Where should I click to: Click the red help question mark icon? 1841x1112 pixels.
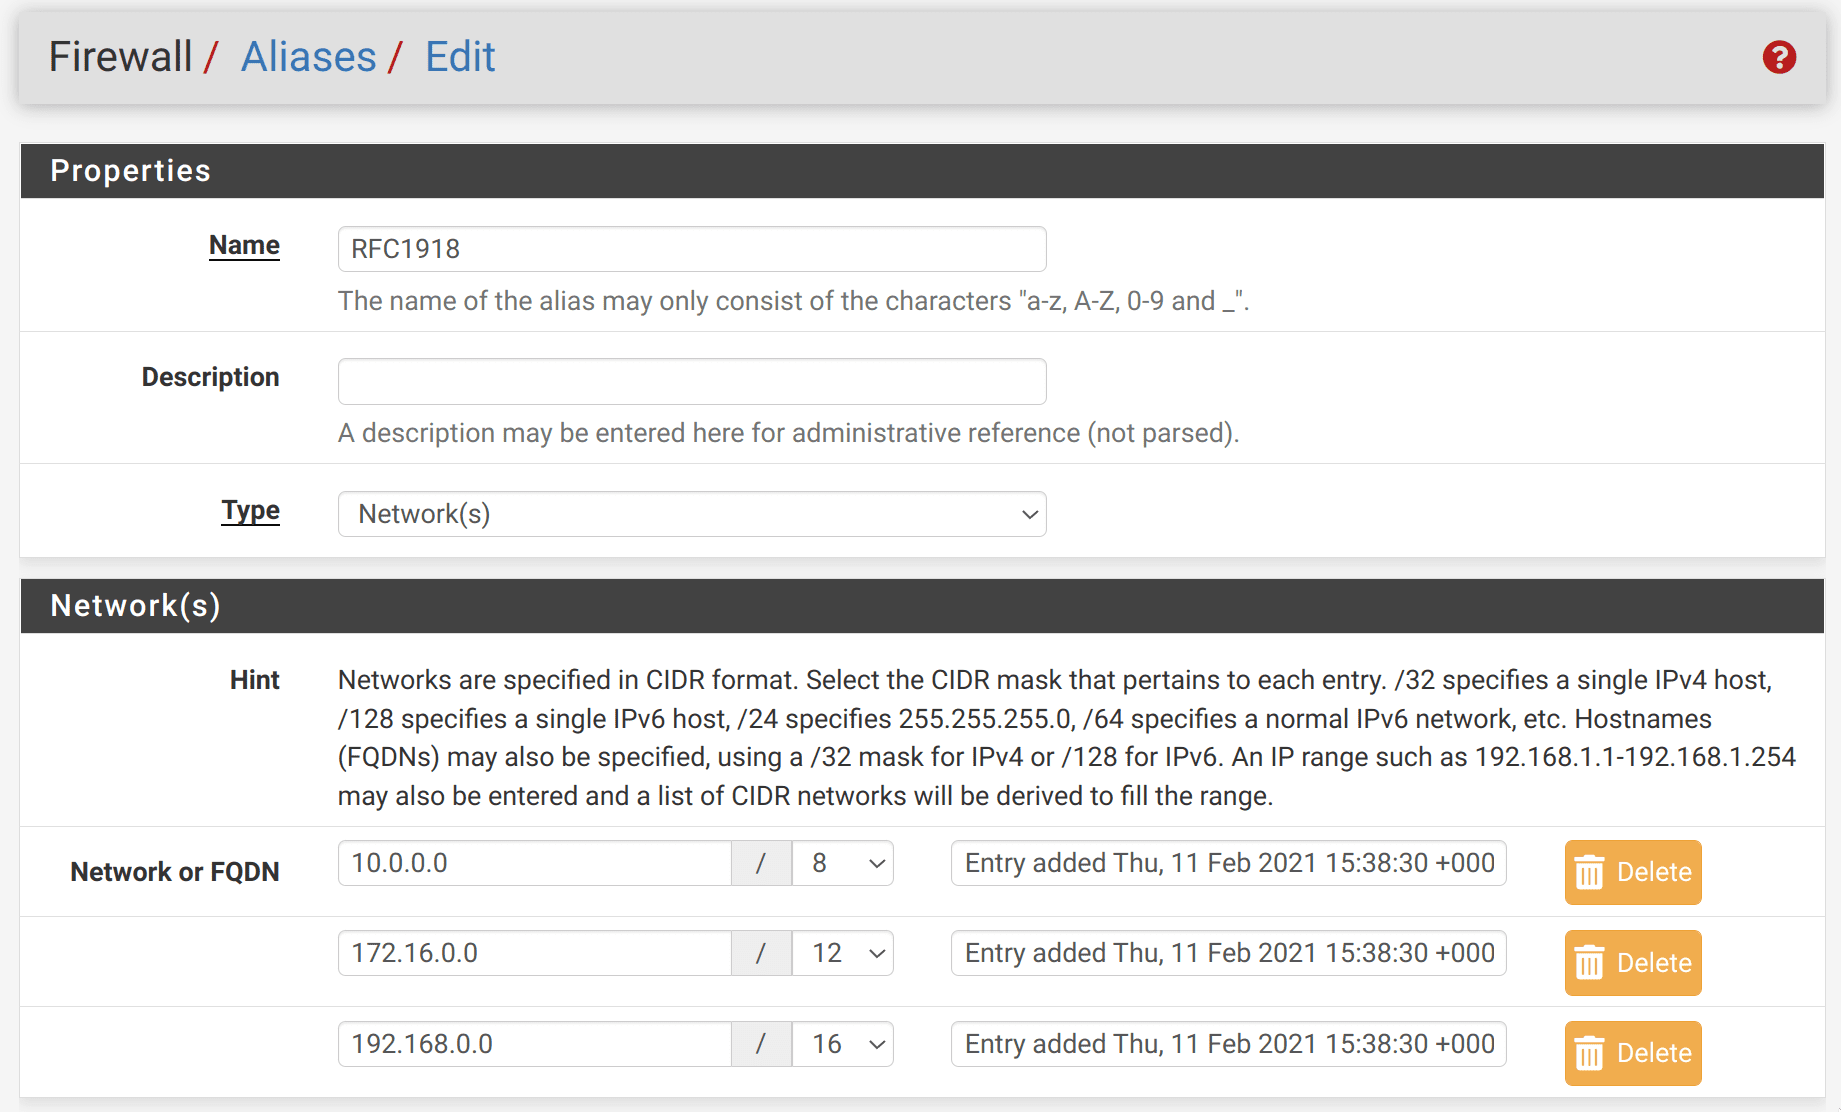coord(1779,58)
